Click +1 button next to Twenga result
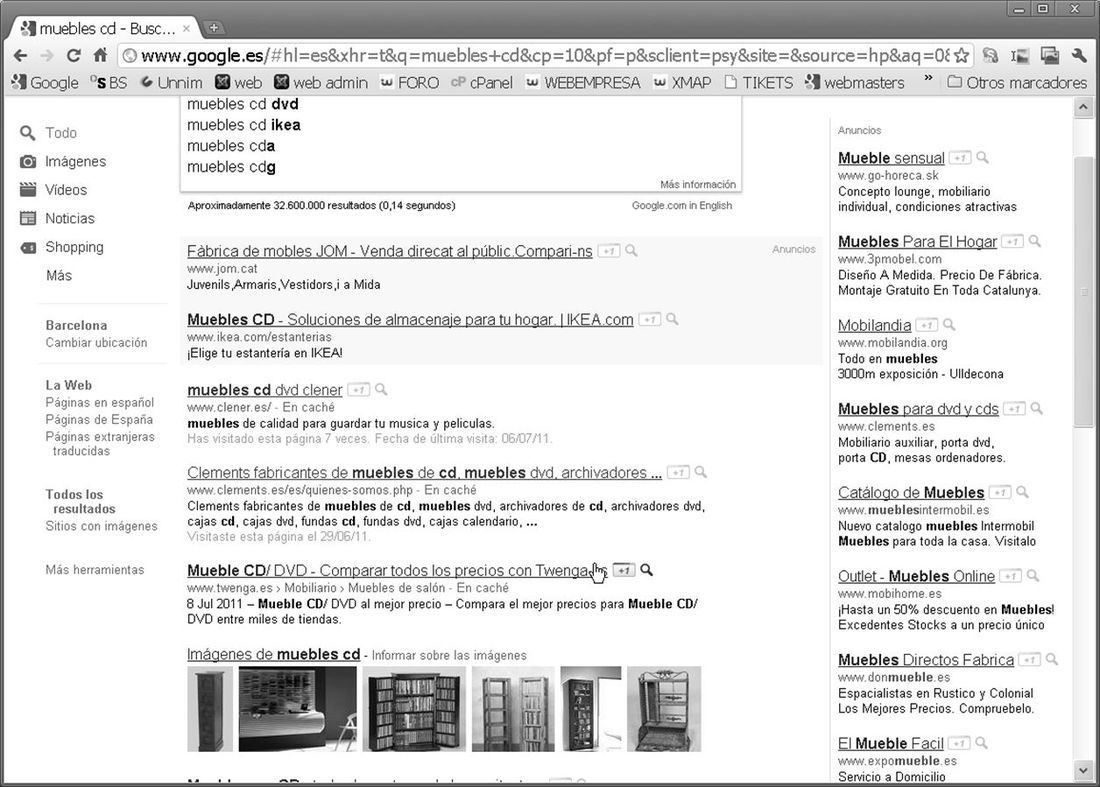The height and width of the screenshot is (787, 1100). pyautogui.click(x=624, y=570)
